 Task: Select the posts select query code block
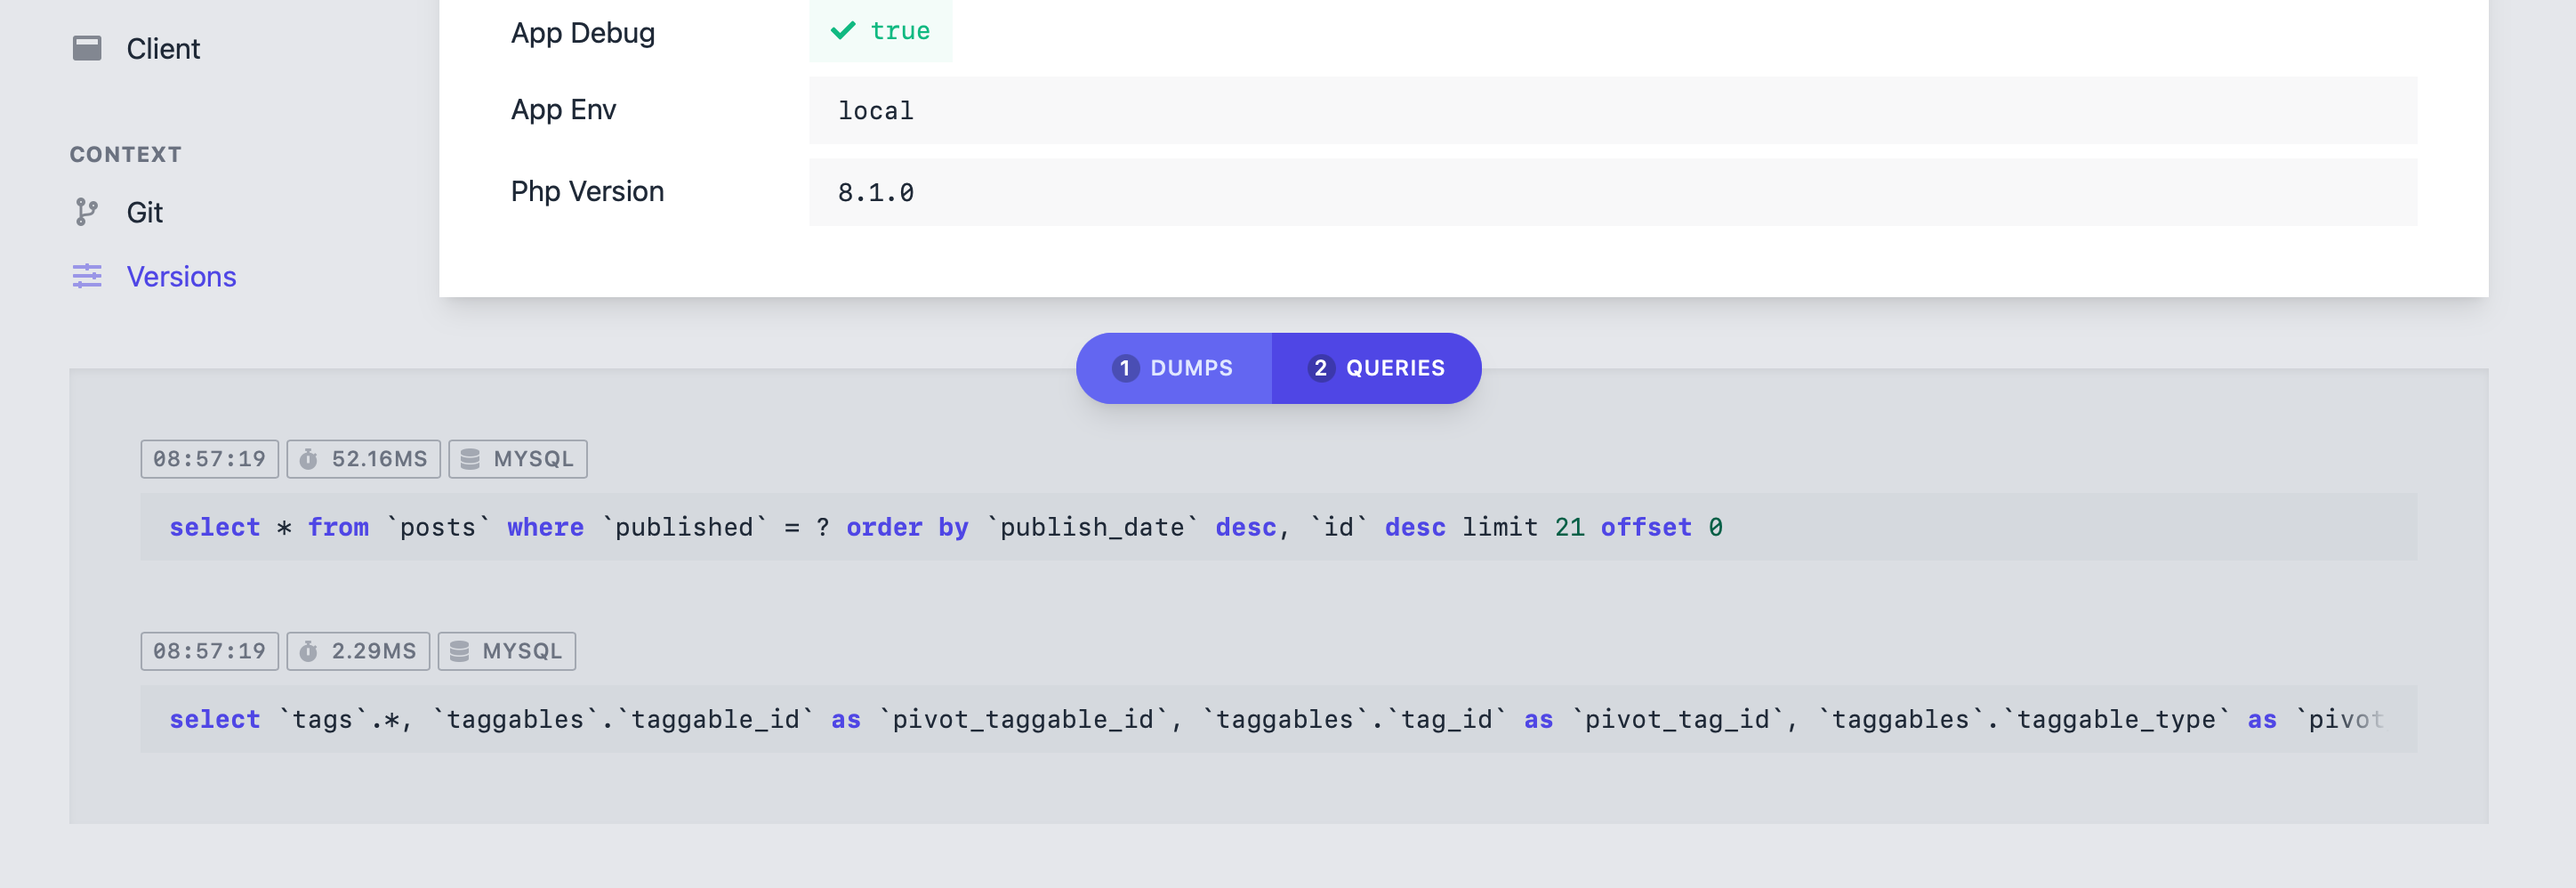(x=1278, y=527)
